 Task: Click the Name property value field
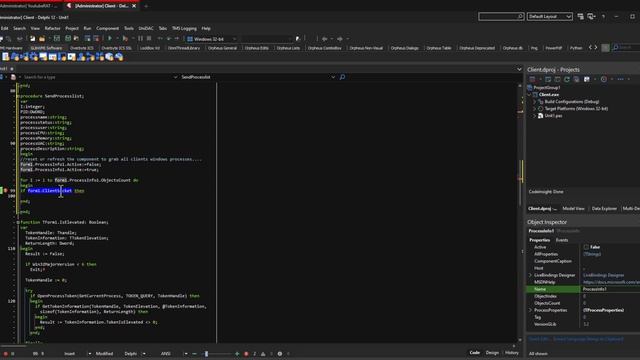click(610, 289)
